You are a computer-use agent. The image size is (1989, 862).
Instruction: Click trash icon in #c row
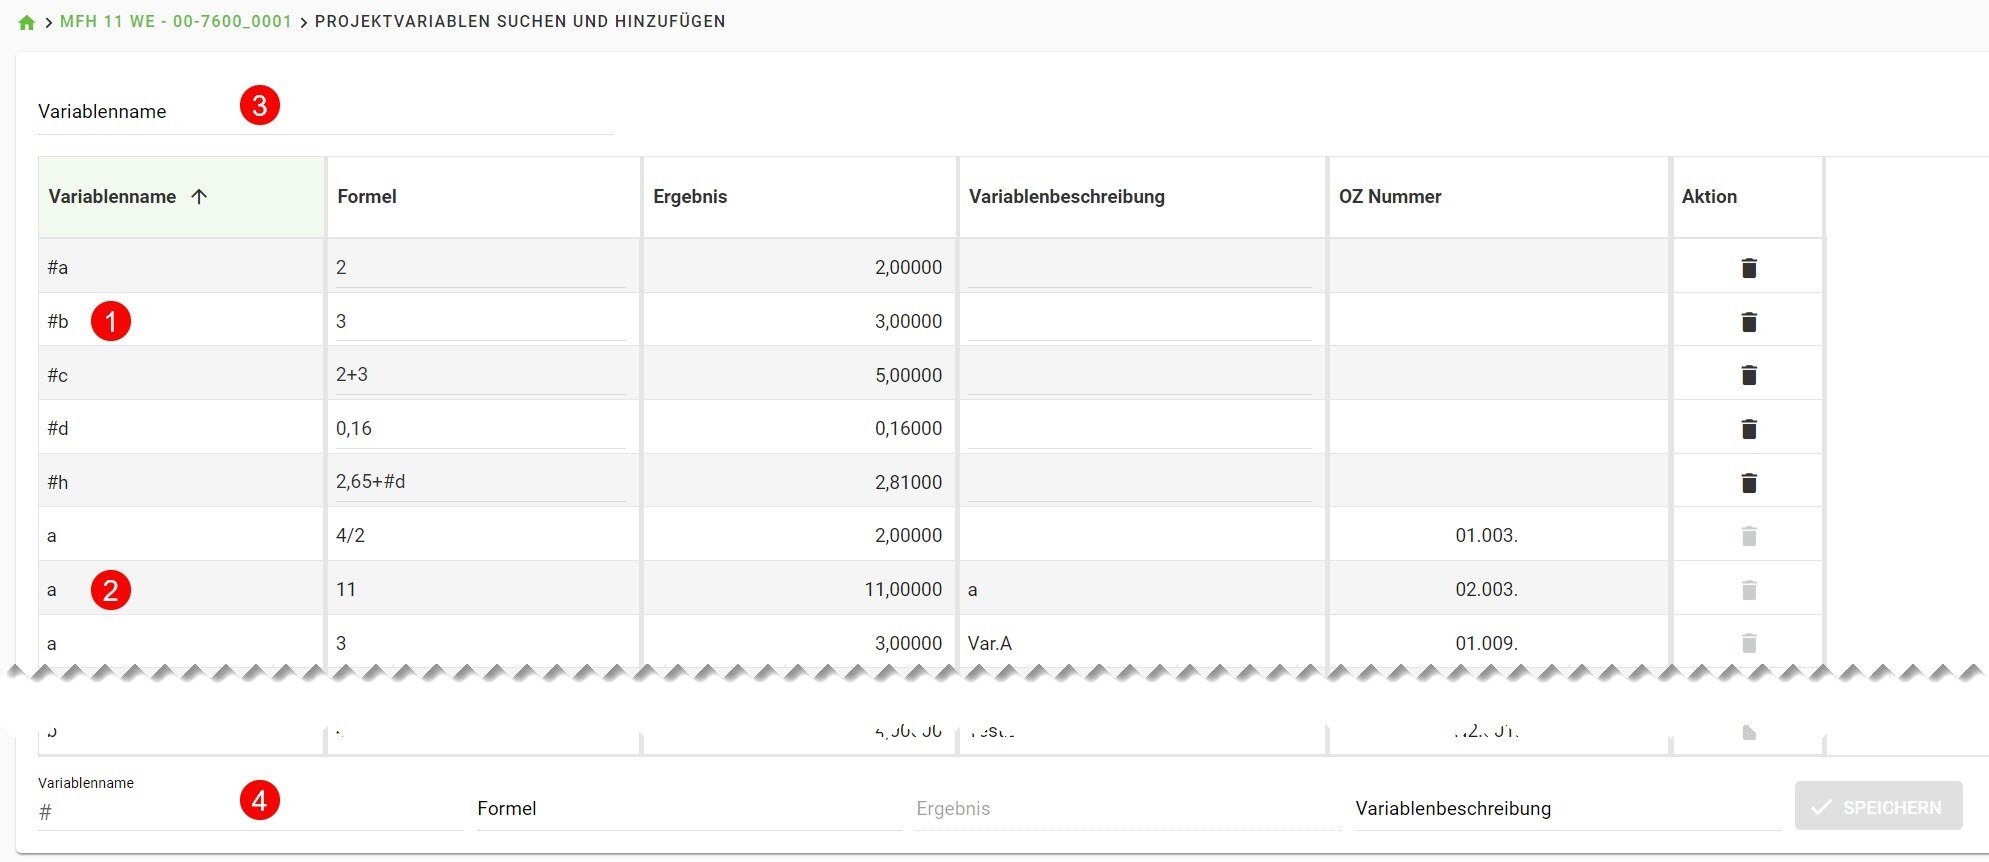(1748, 375)
